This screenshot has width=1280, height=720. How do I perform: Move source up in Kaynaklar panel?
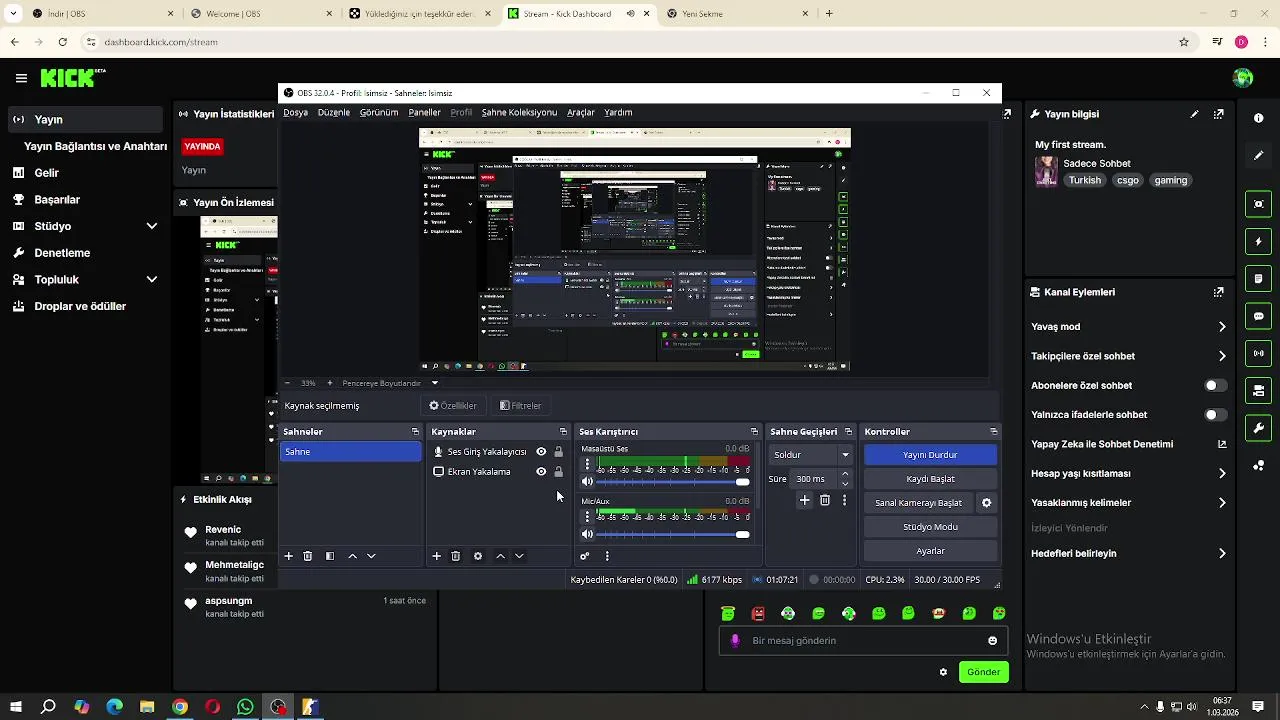pyautogui.click(x=500, y=556)
